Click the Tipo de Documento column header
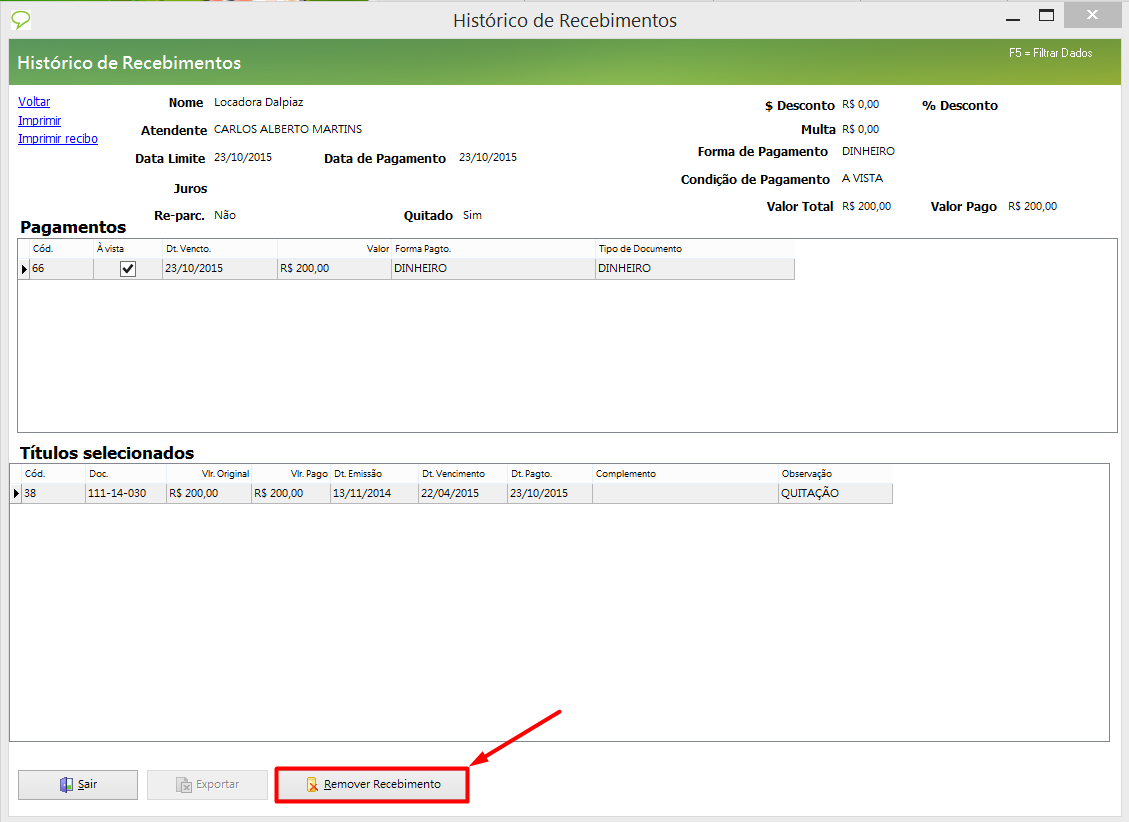The width and height of the screenshot is (1129, 822). tap(694, 248)
